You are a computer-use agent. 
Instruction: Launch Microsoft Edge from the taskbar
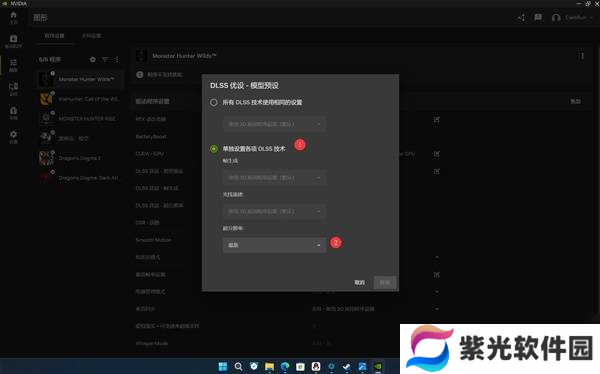pyautogui.click(x=285, y=366)
